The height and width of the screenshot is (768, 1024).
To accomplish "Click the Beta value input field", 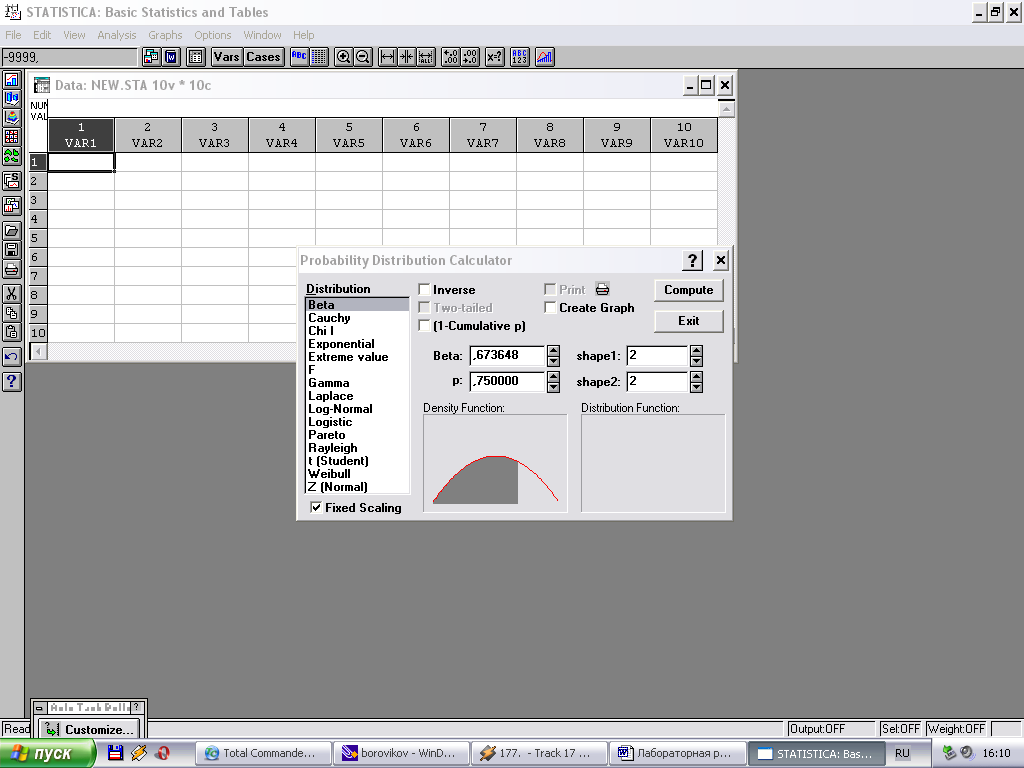I will 507,355.
